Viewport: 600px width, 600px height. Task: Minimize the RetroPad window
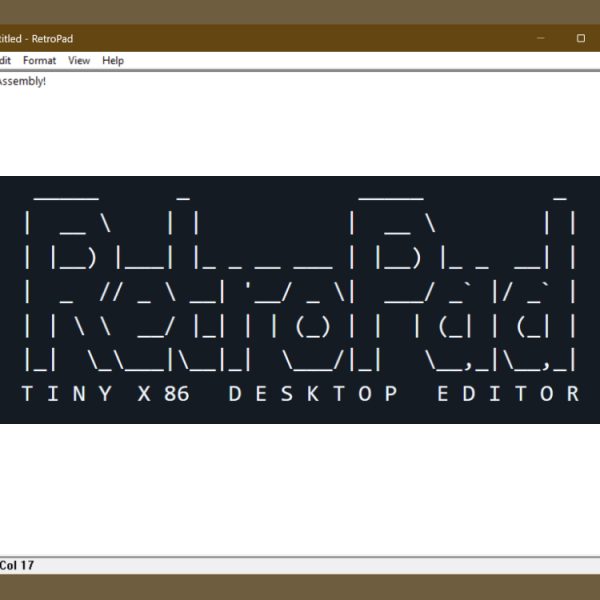point(541,38)
